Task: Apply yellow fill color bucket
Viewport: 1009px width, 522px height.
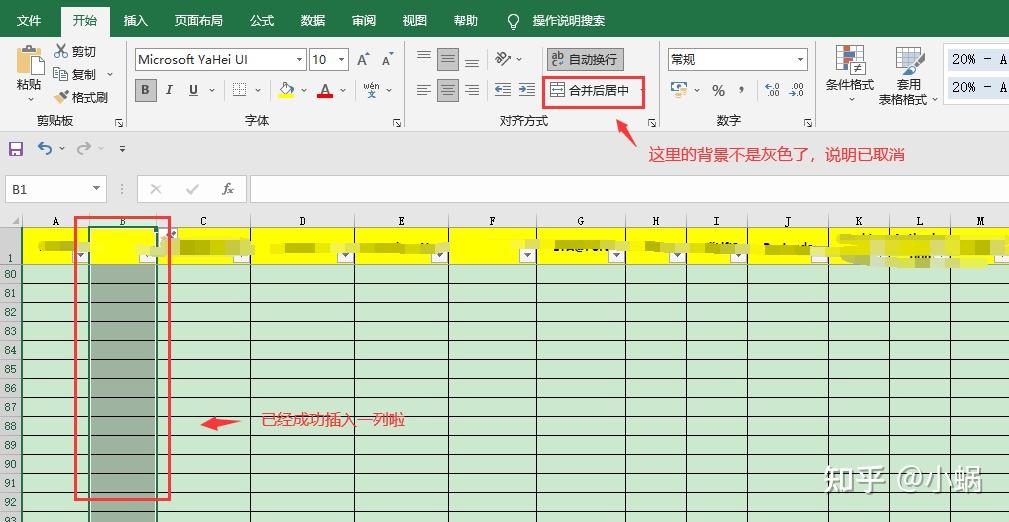Action: [286, 90]
